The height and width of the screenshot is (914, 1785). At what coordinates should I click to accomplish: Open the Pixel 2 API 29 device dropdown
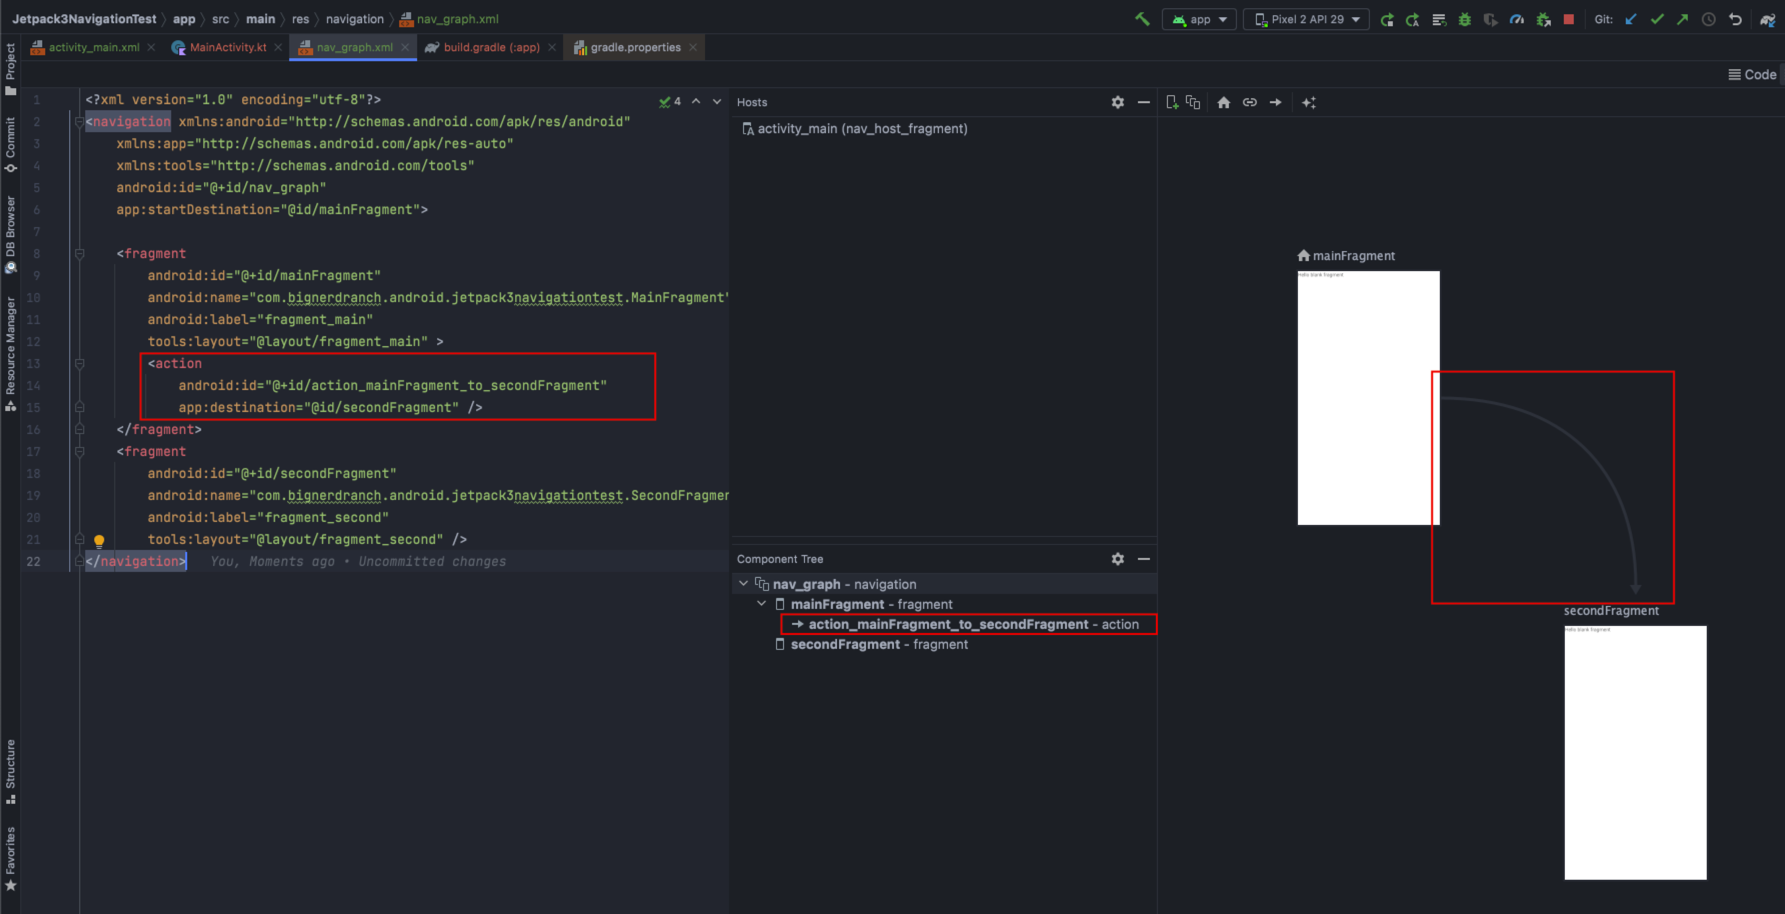tap(1306, 19)
